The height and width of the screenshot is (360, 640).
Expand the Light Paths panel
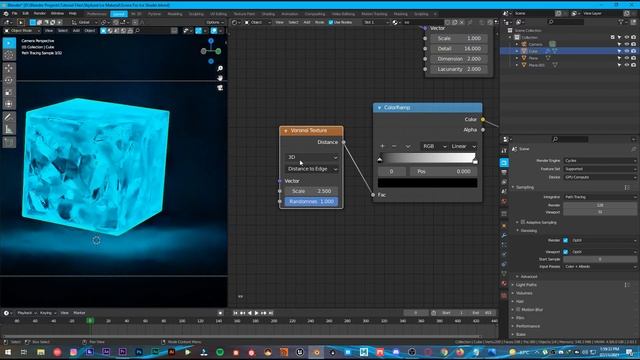click(x=527, y=284)
